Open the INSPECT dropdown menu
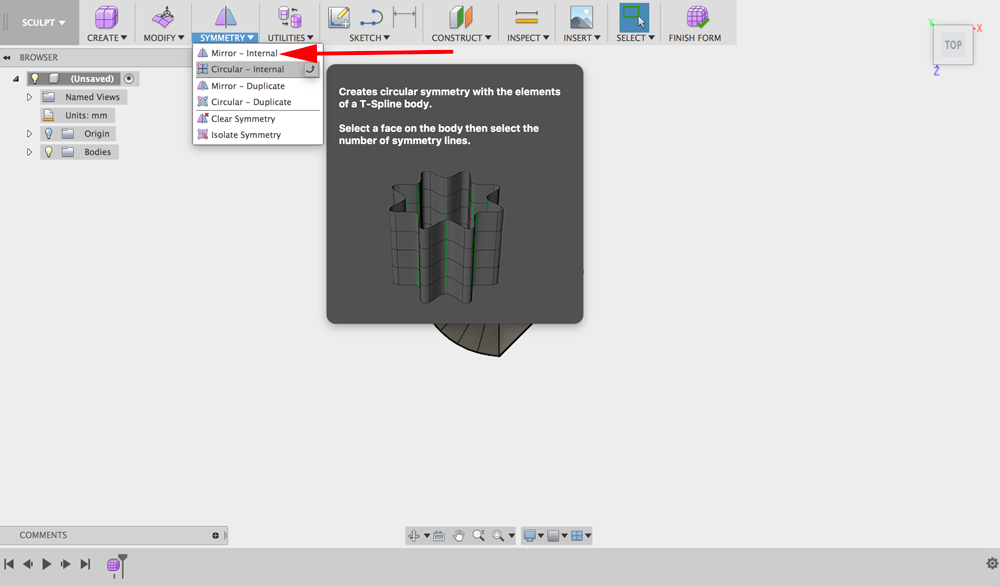Screen dimensions: 1000x586 tap(528, 38)
